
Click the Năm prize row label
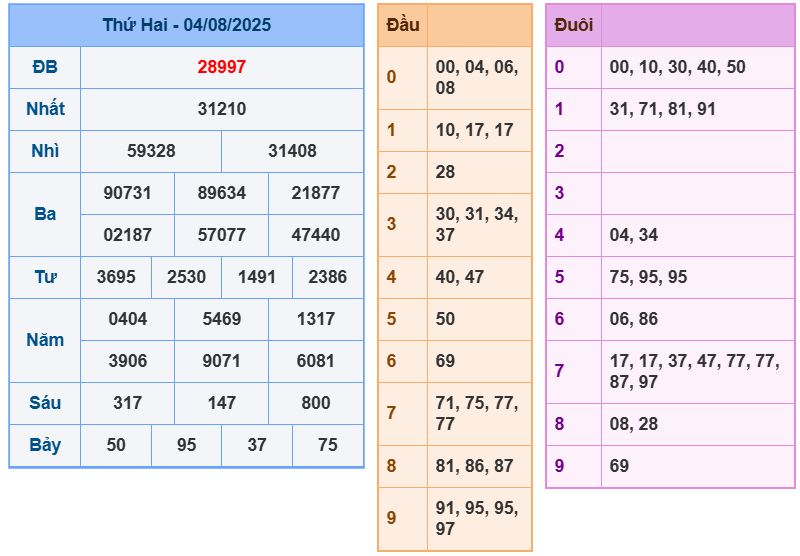[x=45, y=340]
